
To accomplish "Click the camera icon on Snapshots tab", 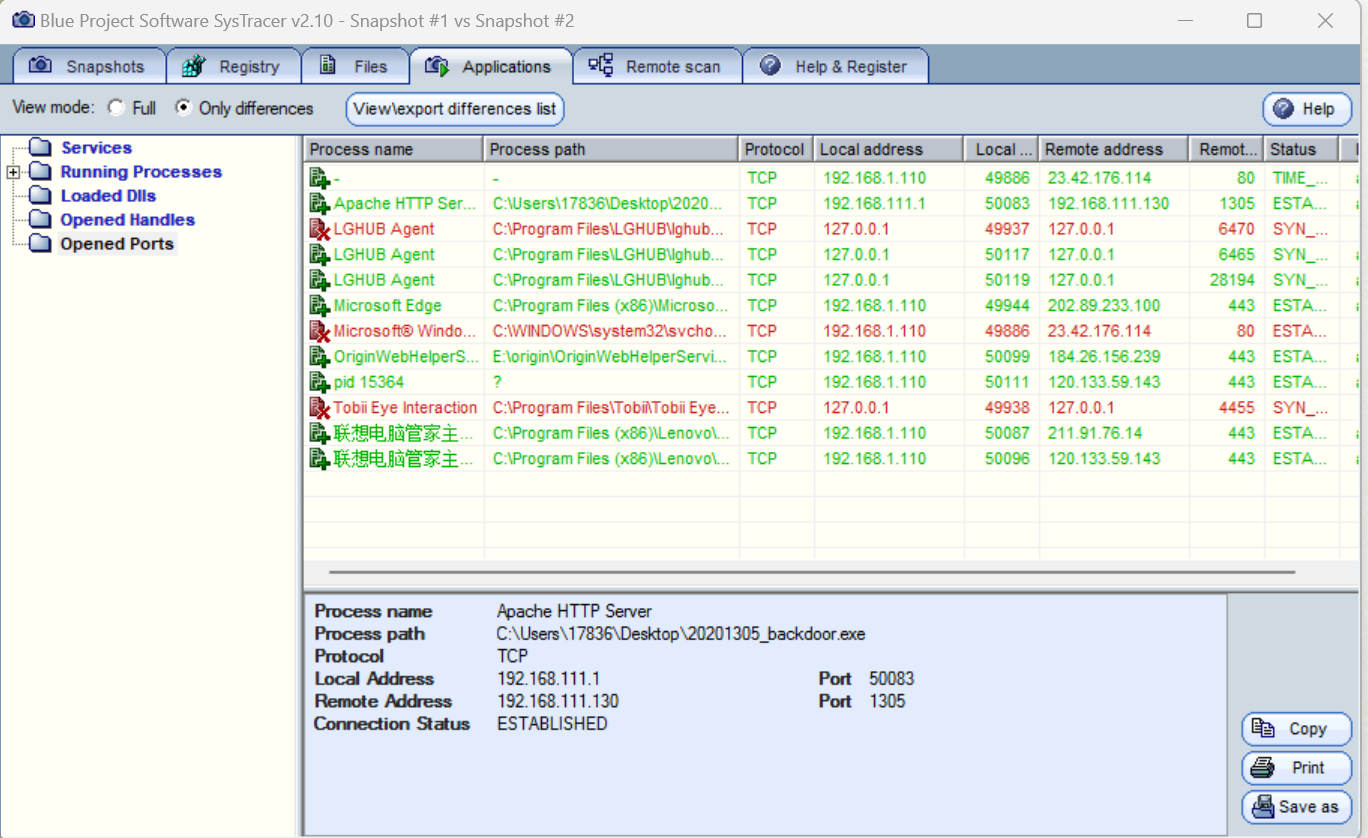I will (40, 66).
